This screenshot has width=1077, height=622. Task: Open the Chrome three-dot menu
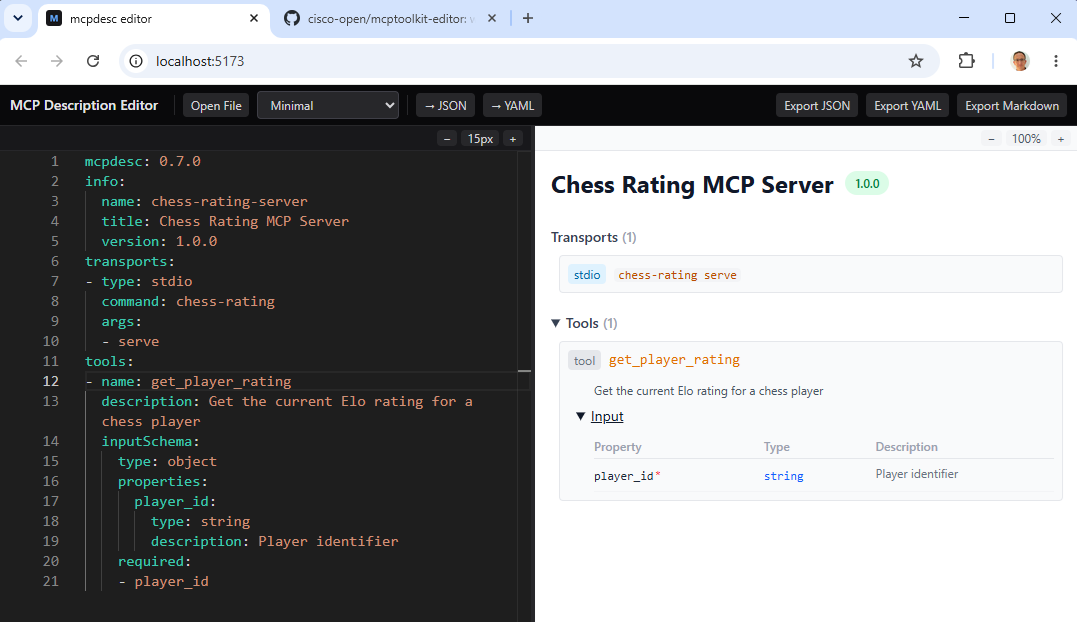[x=1056, y=61]
